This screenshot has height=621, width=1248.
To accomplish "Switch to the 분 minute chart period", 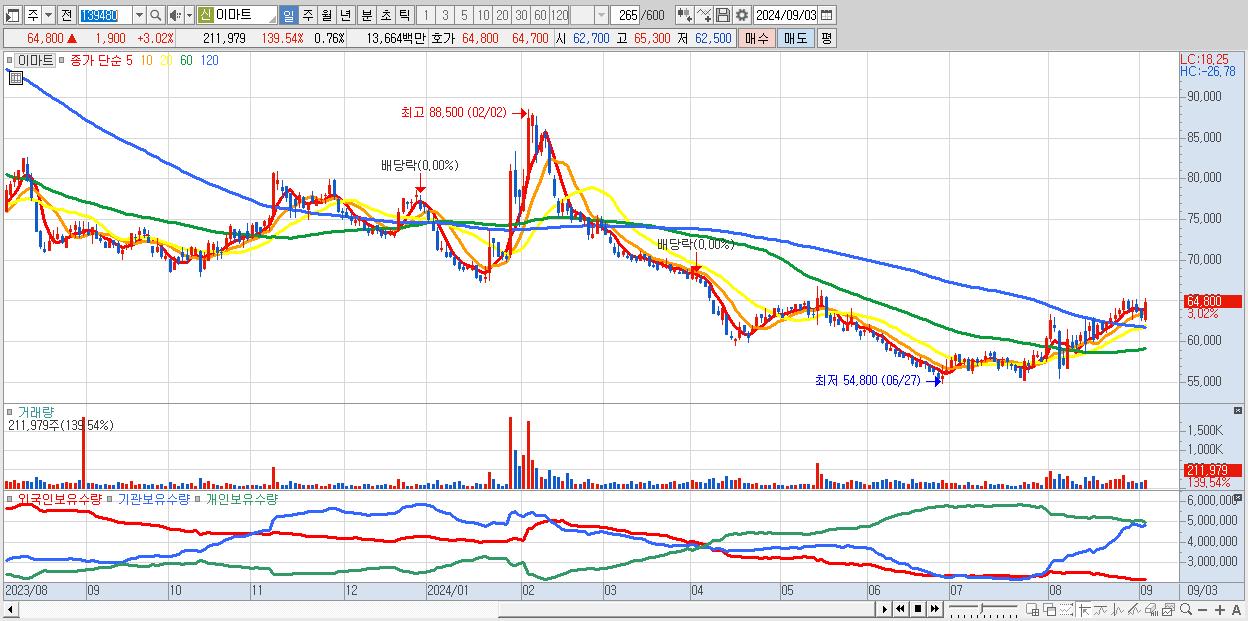I will click(x=366, y=16).
